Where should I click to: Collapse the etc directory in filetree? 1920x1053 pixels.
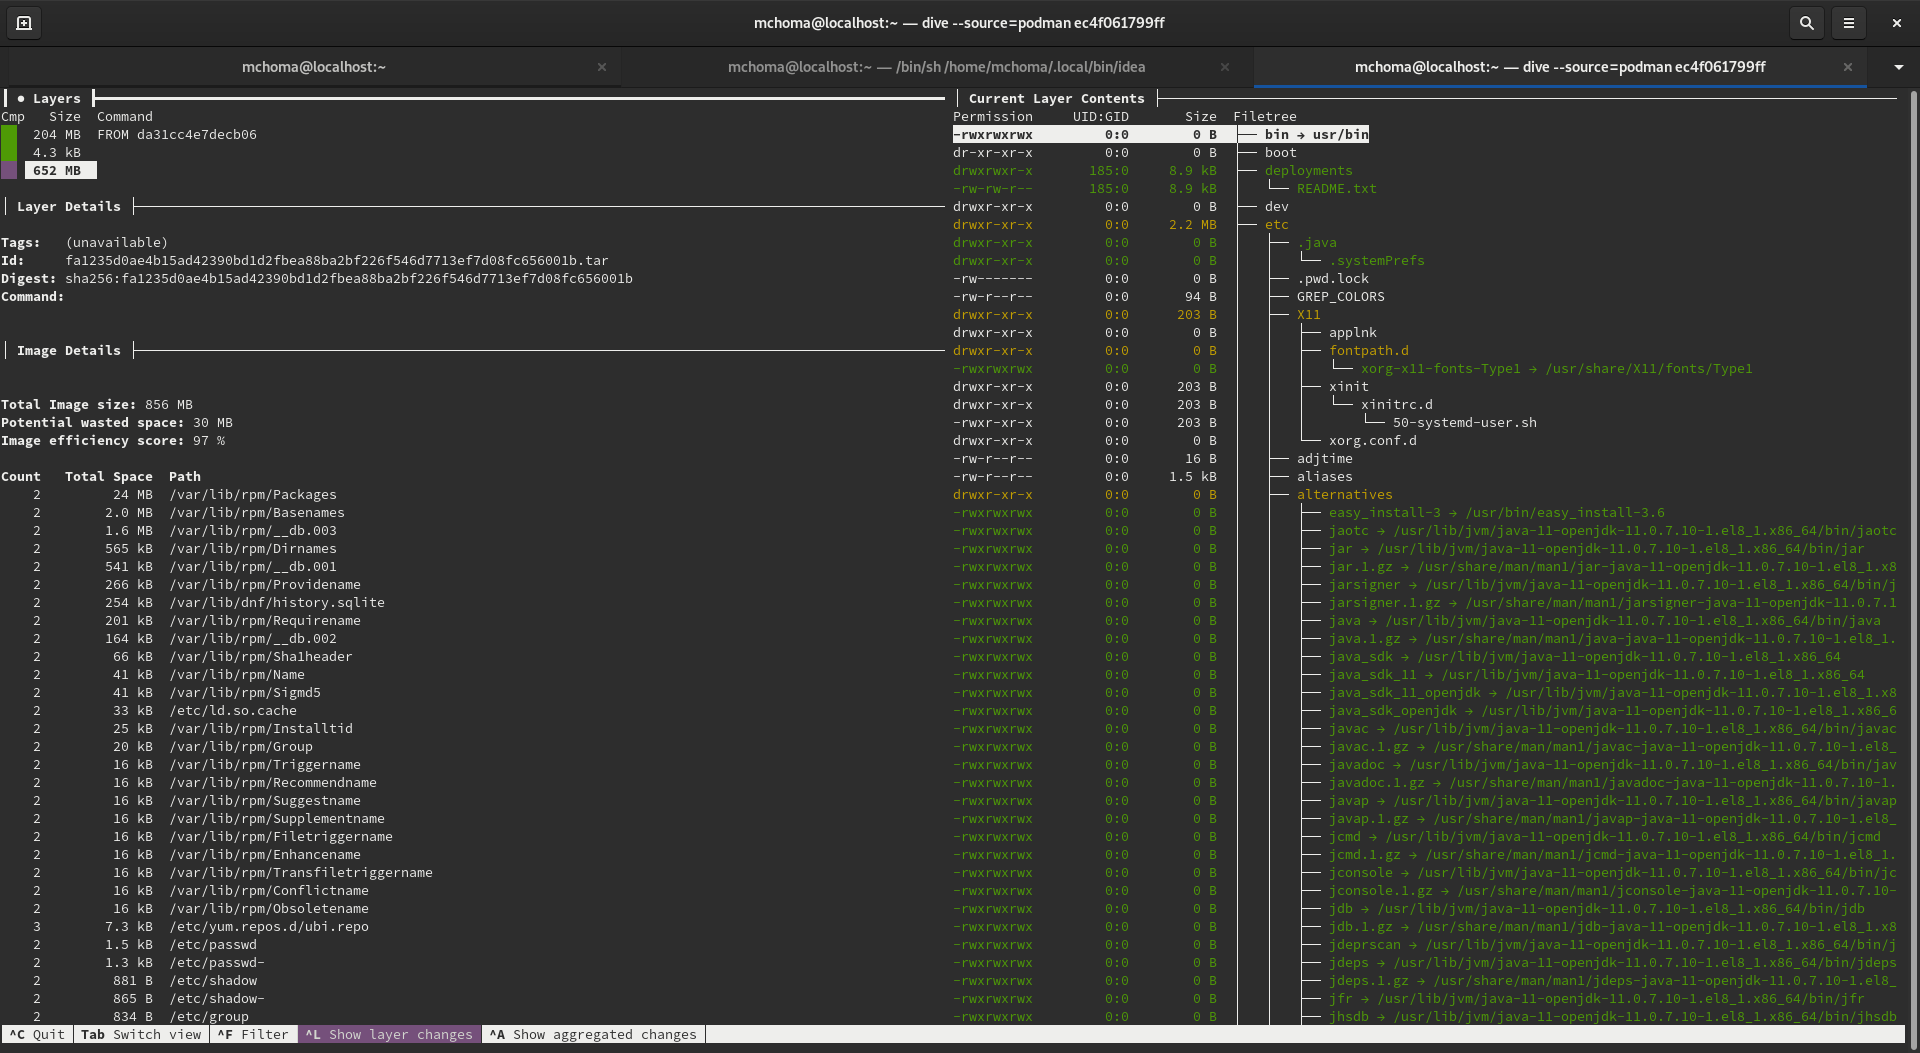(1276, 225)
